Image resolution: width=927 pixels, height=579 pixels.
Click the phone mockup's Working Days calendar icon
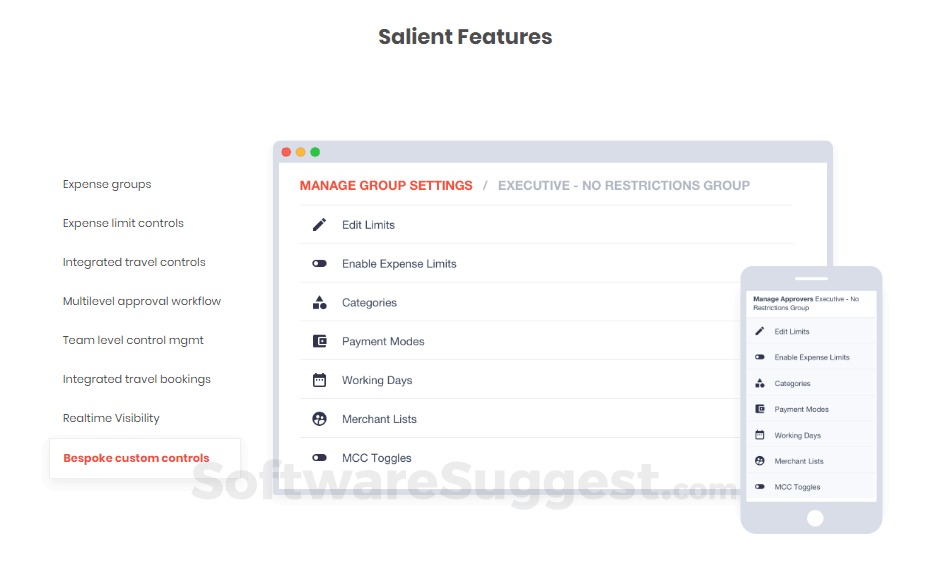[x=760, y=435]
